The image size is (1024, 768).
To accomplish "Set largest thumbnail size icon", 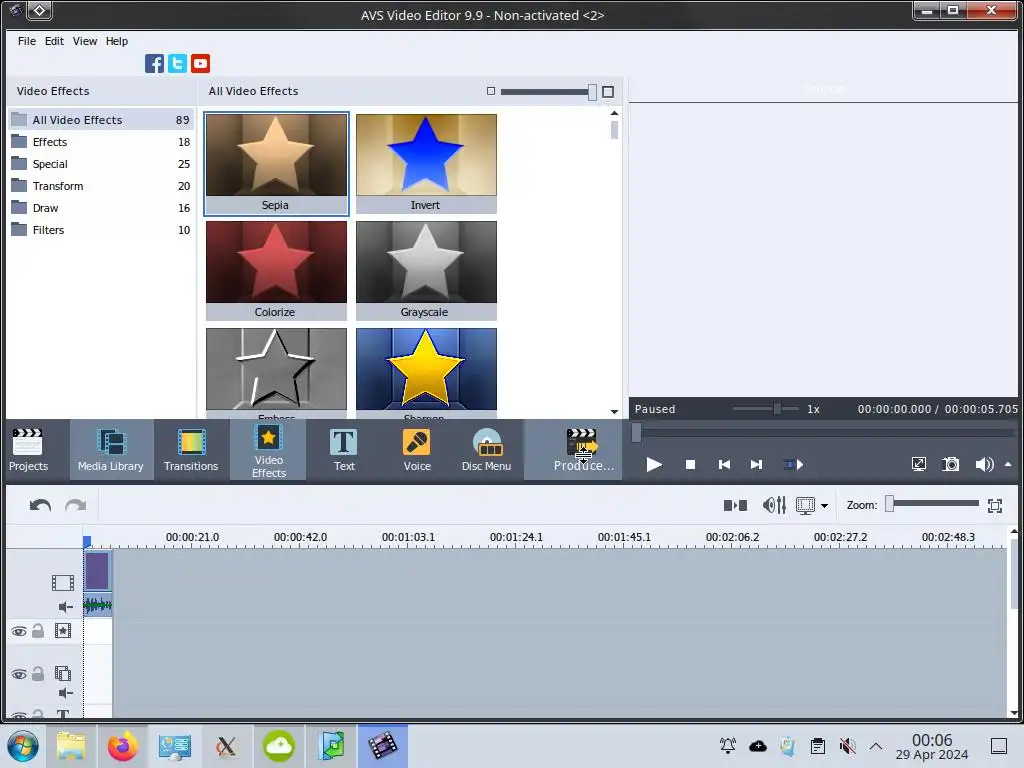I will click(x=608, y=92).
